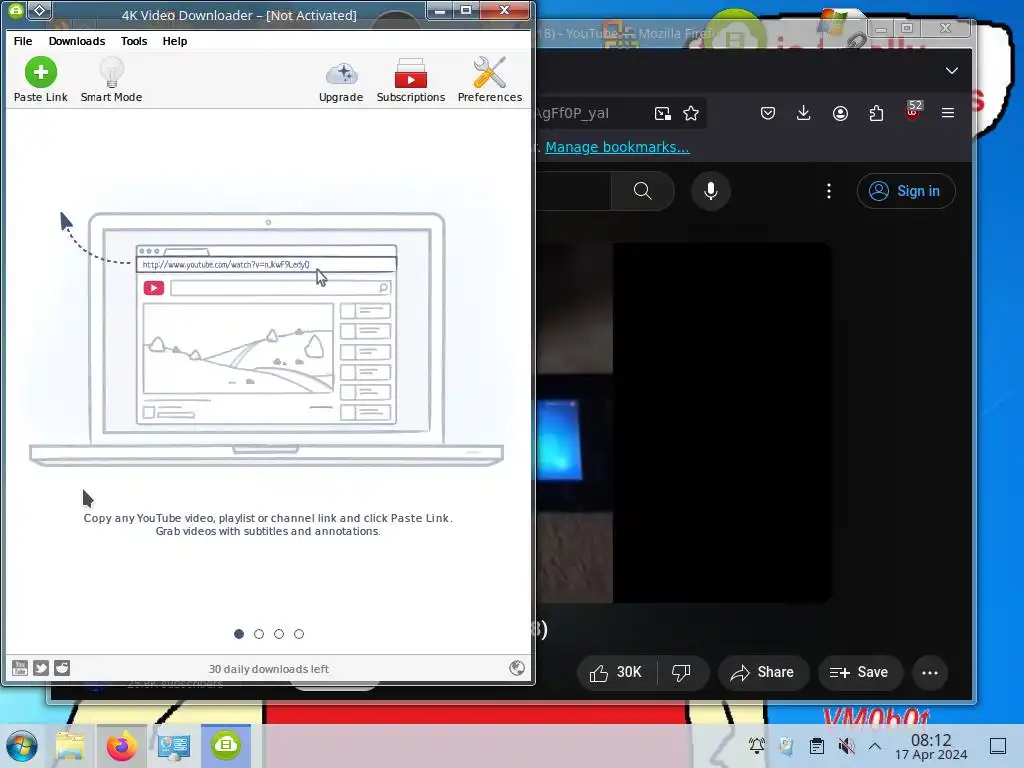Click the YouTube Save button
The width and height of the screenshot is (1024, 768).
pyautogui.click(x=859, y=672)
